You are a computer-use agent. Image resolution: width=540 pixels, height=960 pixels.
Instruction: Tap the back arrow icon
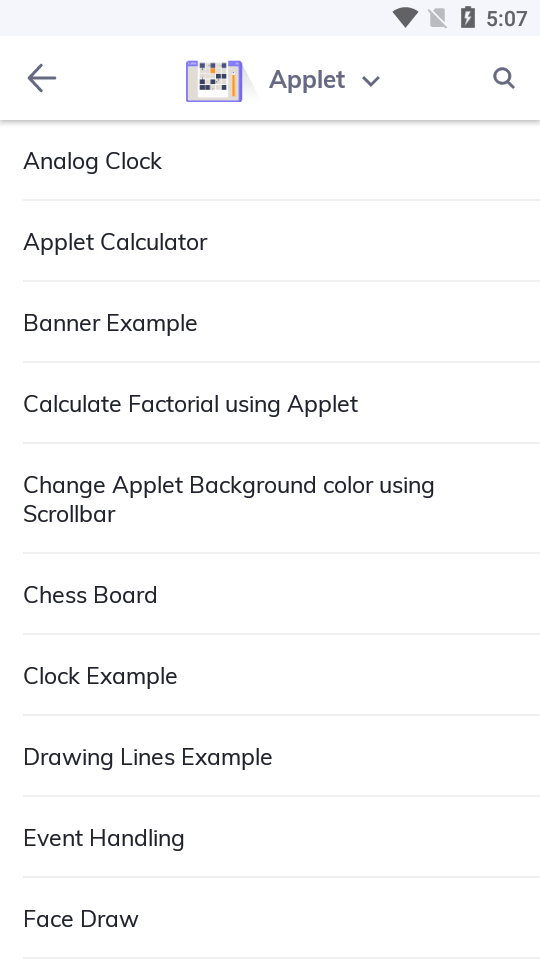tap(42, 78)
